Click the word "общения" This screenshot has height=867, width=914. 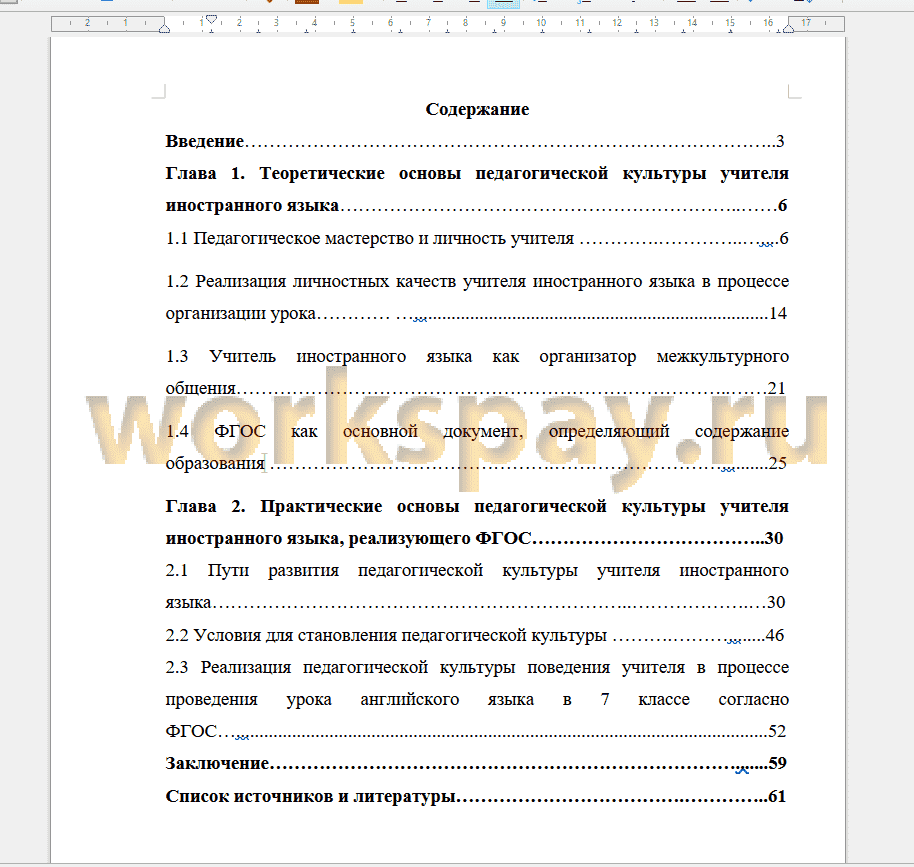(201, 388)
